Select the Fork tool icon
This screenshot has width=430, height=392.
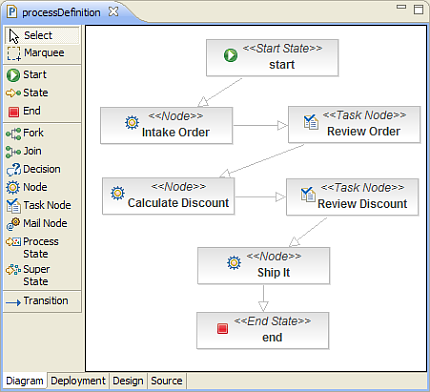13,133
